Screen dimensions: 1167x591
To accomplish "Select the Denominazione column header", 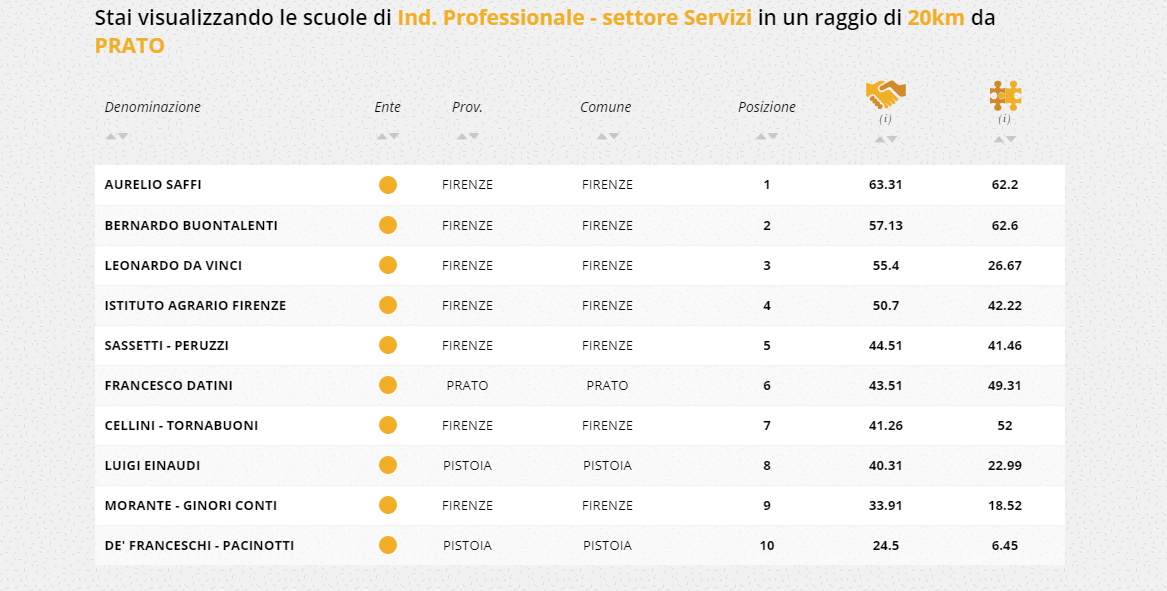I will point(153,107).
